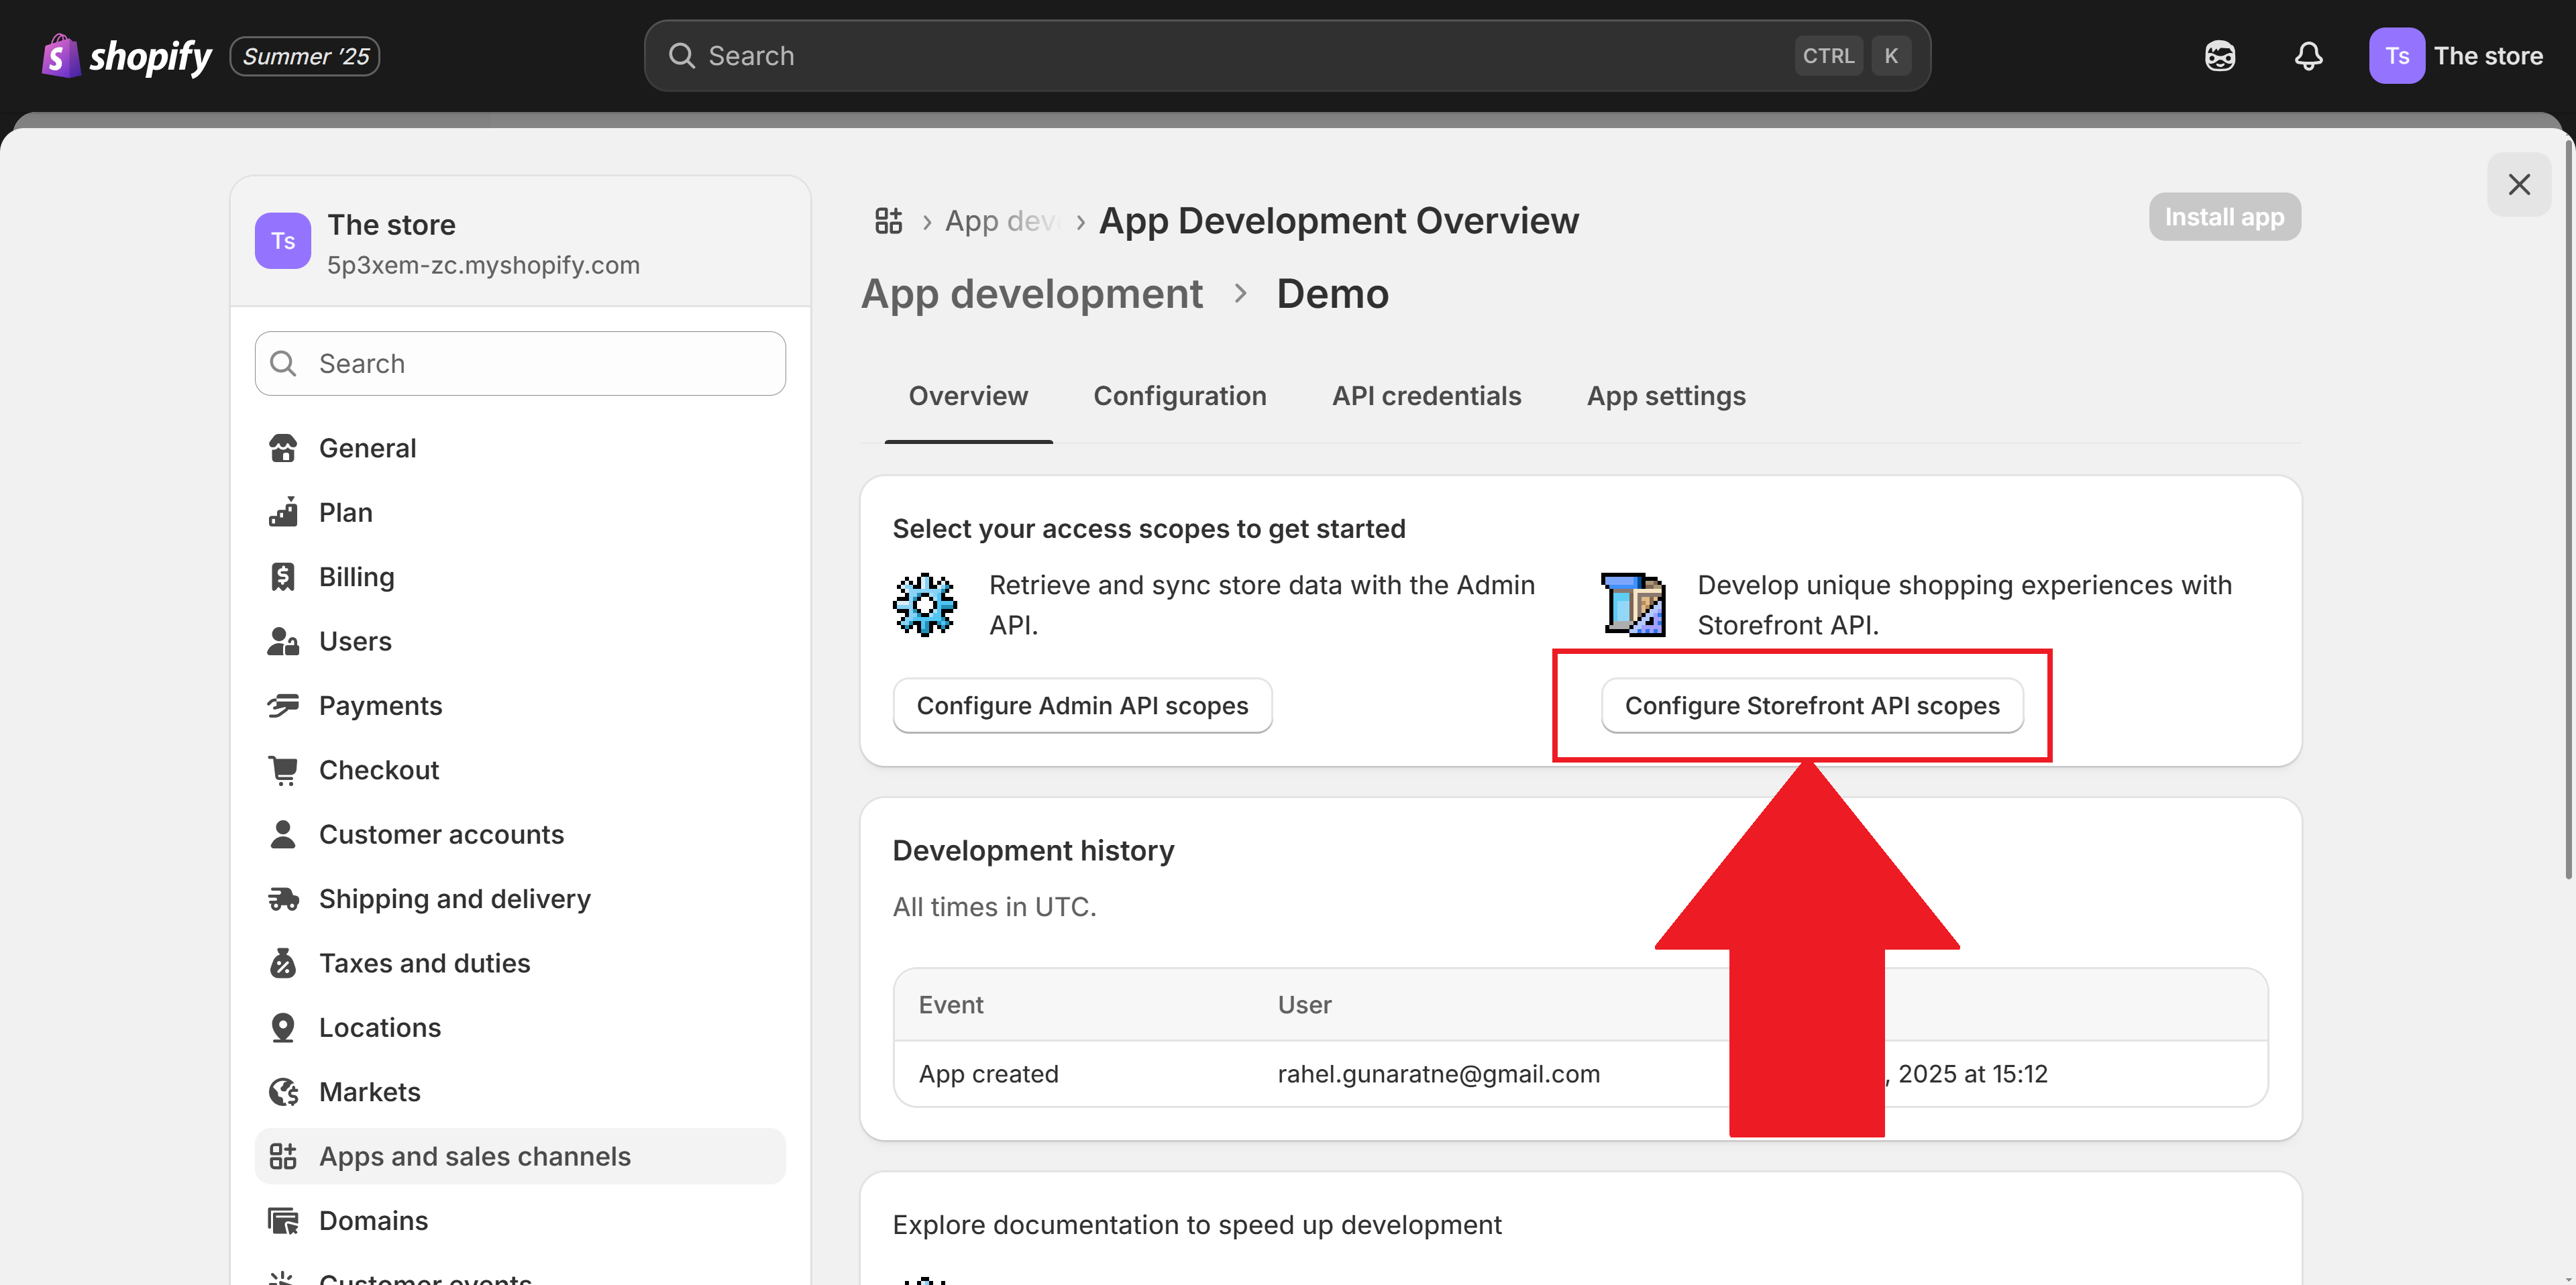
Task: Click the Shipping and delivery truck icon
Action: pos(283,898)
